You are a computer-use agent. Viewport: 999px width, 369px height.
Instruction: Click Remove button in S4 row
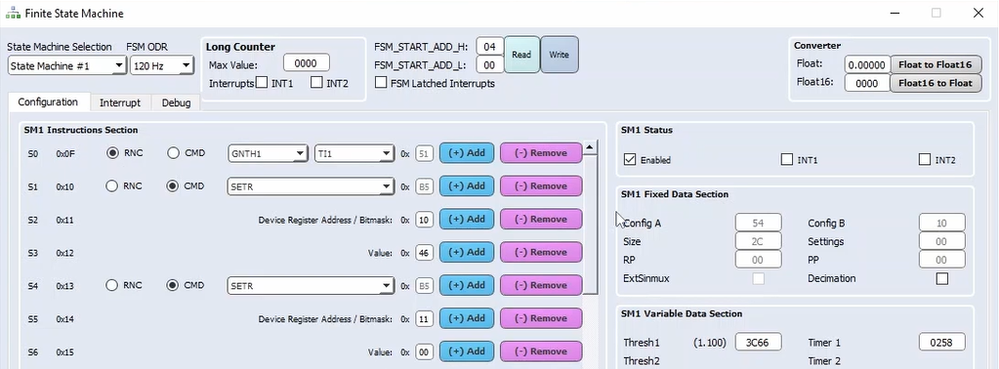pos(541,286)
